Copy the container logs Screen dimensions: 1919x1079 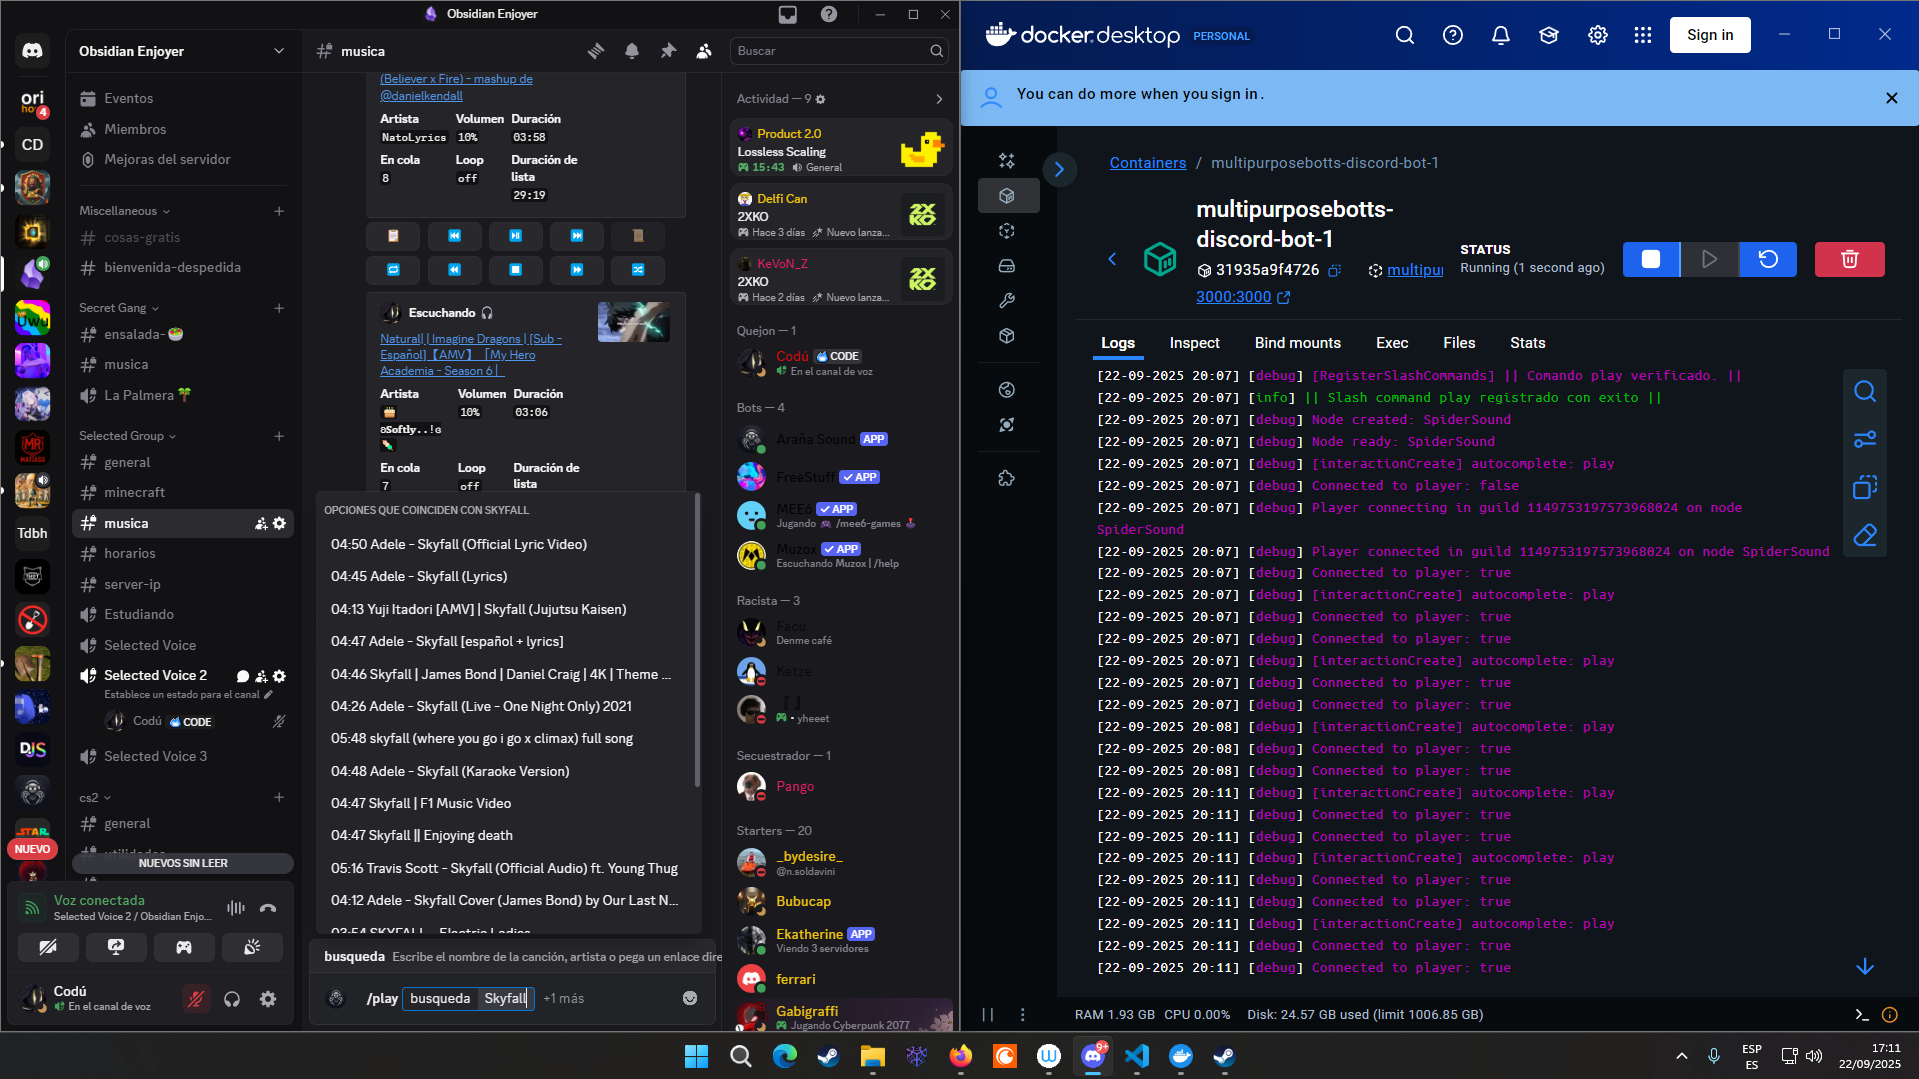(1864, 488)
